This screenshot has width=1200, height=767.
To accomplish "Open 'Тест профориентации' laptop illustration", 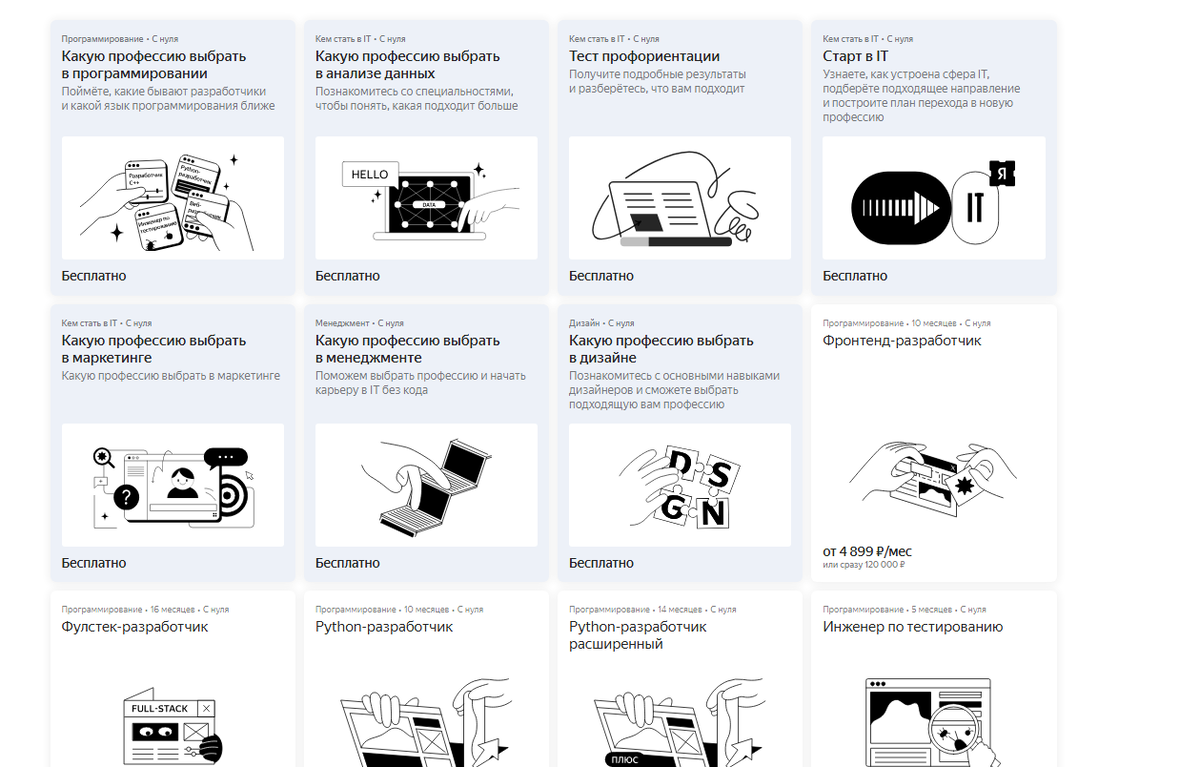I will [680, 198].
